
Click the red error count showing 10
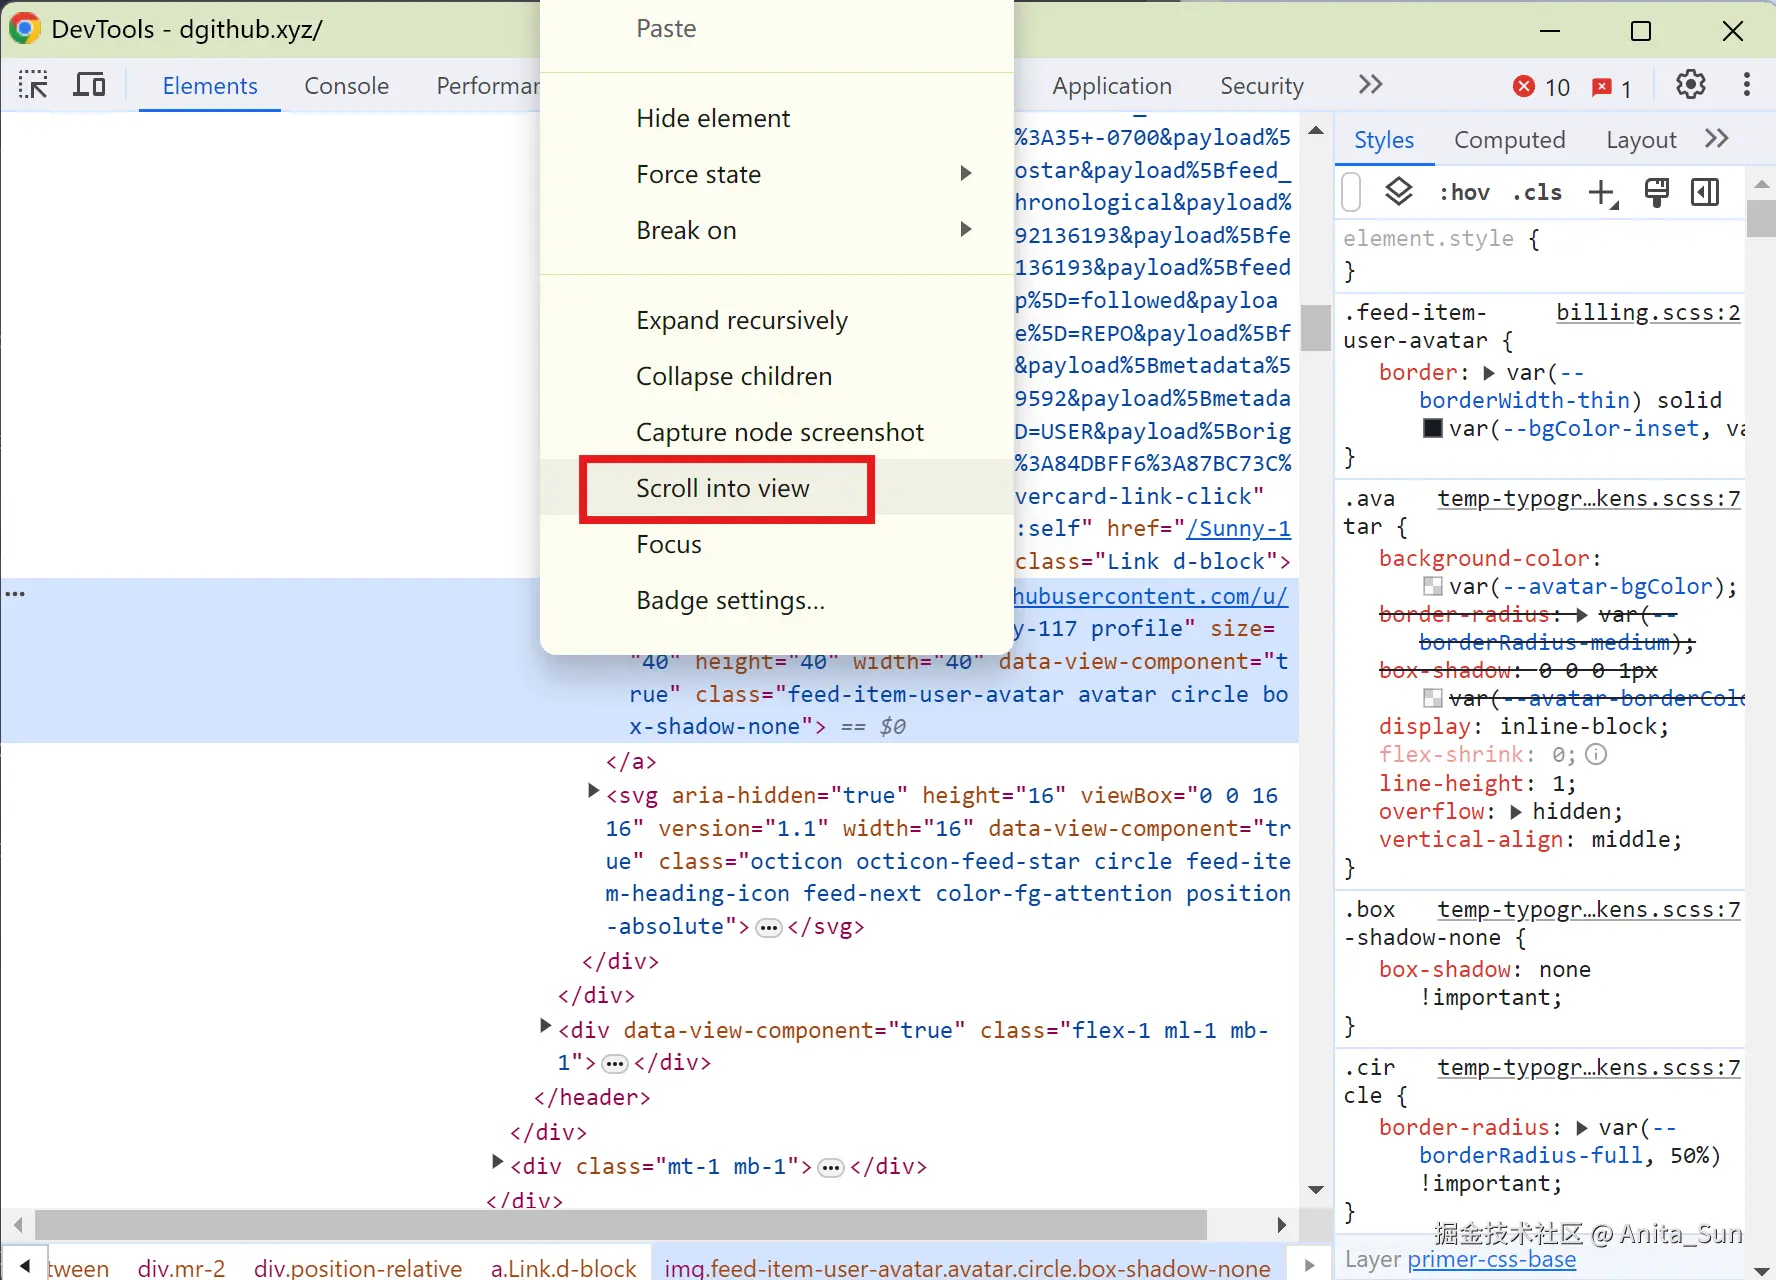tap(1542, 87)
